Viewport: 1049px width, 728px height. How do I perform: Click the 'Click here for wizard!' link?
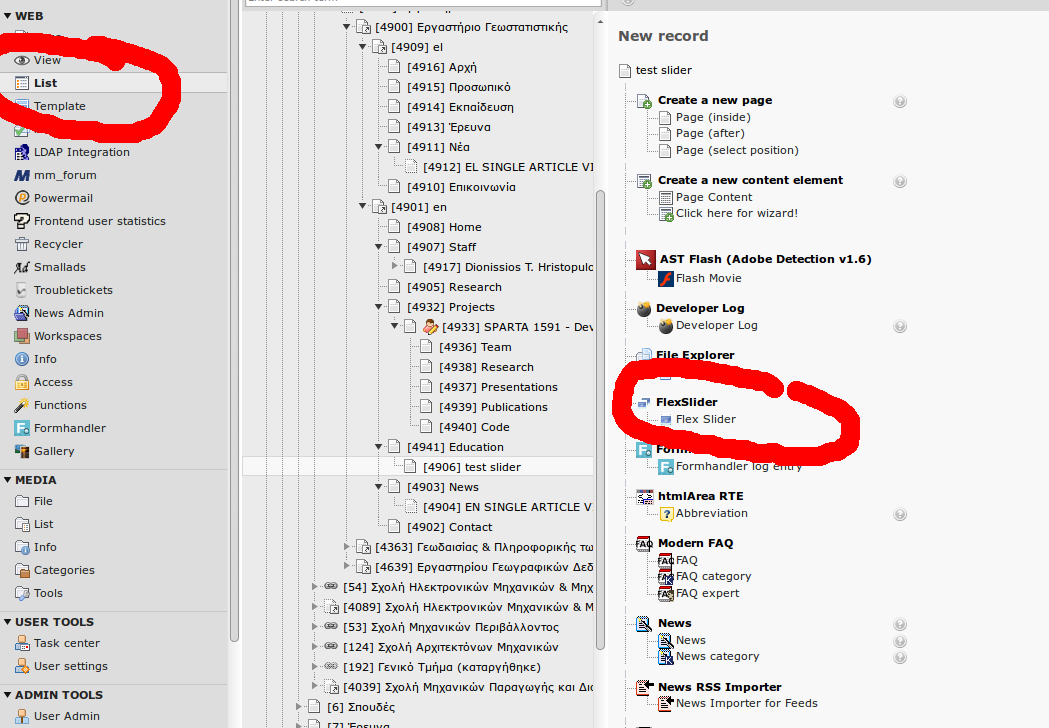736,213
